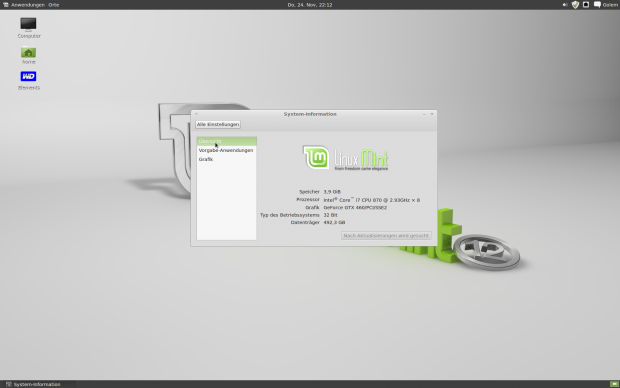This screenshot has width=620, height=388.
Task: Click the Datenträger value 492,3 GB
Action: point(334,223)
